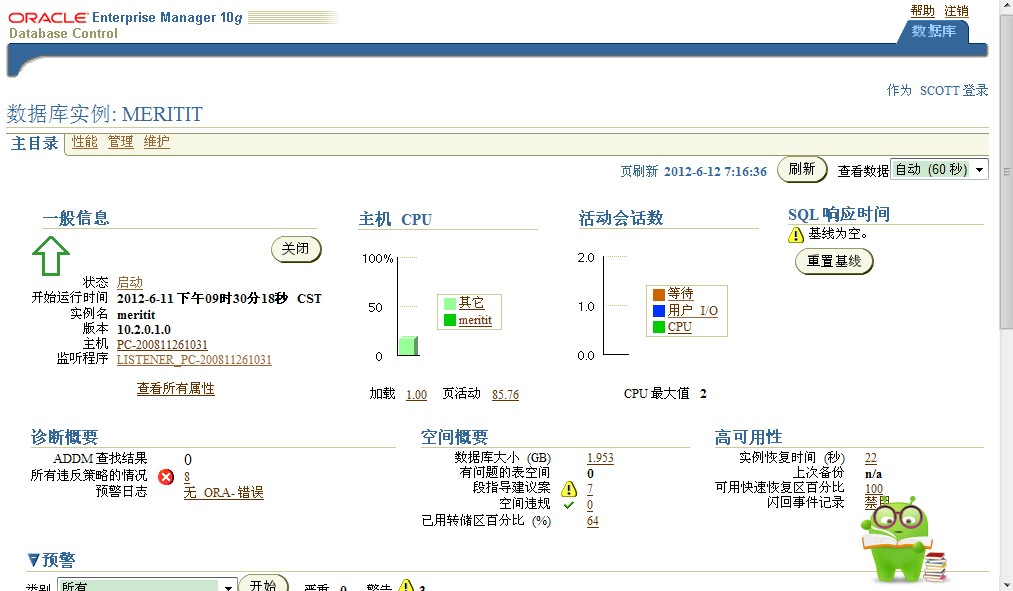Click the meritit legend link

tap(475, 320)
